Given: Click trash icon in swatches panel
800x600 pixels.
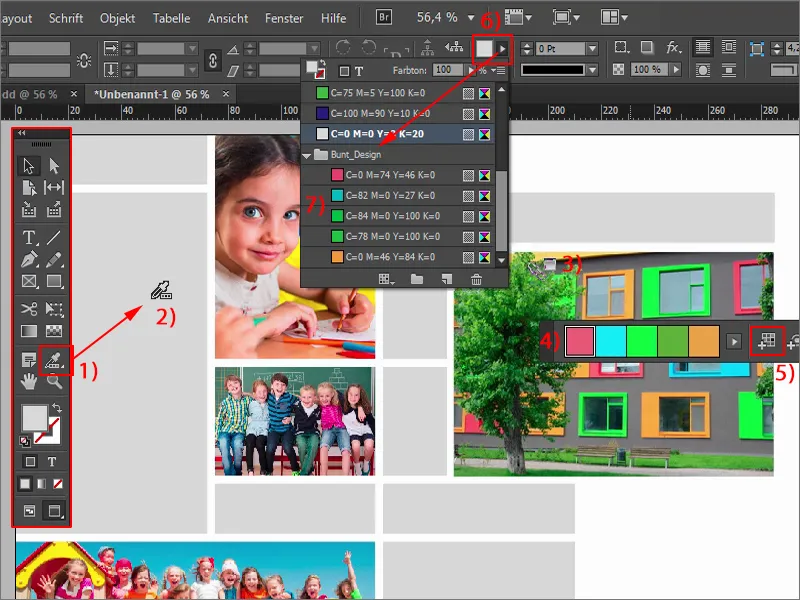Looking at the screenshot, I should pos(476,279).
